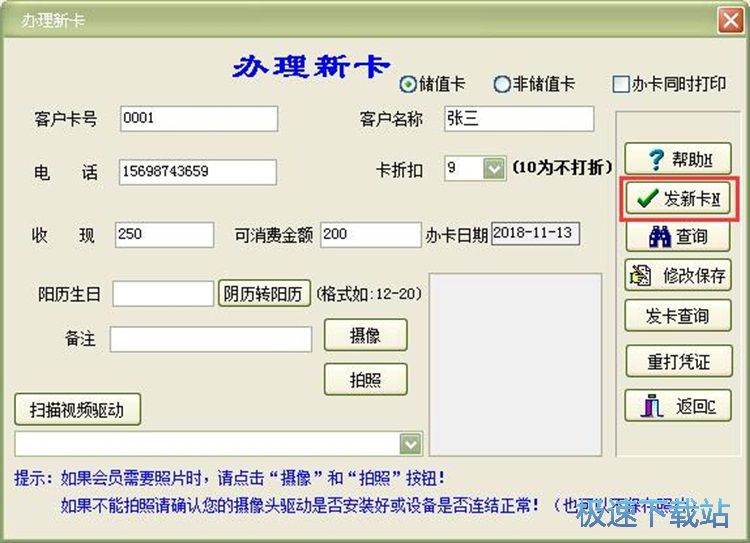This screenshot has width=750, height=543.
Task: Click the 收现 amount field
Action: tap(164, 234)
